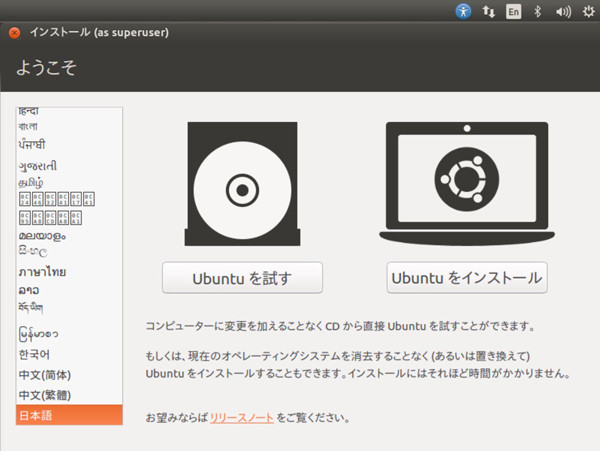The height and width of the screenshot is (451, 600).
Task: Click the Ubuntu を試す button
Action: [x=242, y=278]
